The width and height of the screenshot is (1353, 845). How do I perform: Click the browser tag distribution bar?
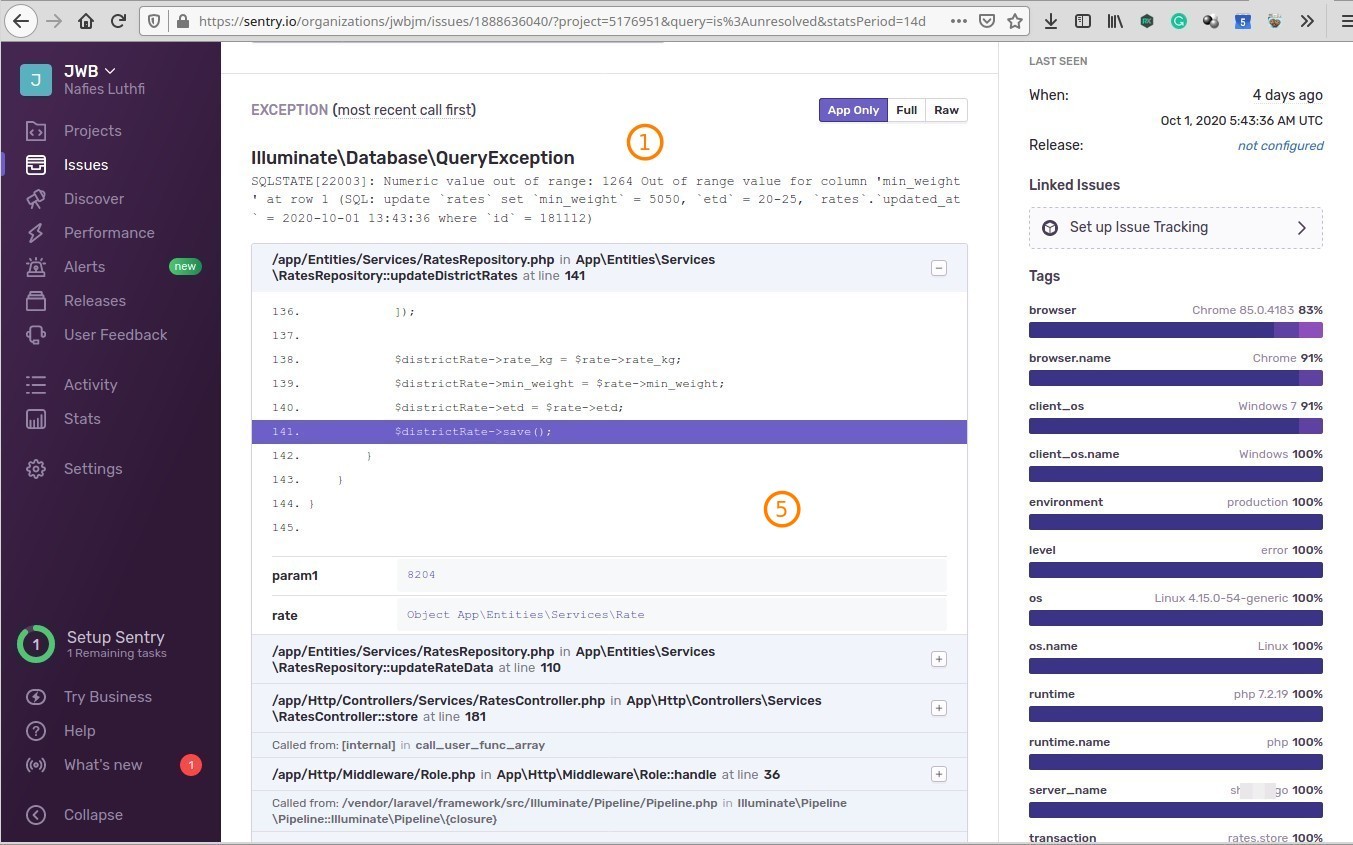coord(1175,330)
